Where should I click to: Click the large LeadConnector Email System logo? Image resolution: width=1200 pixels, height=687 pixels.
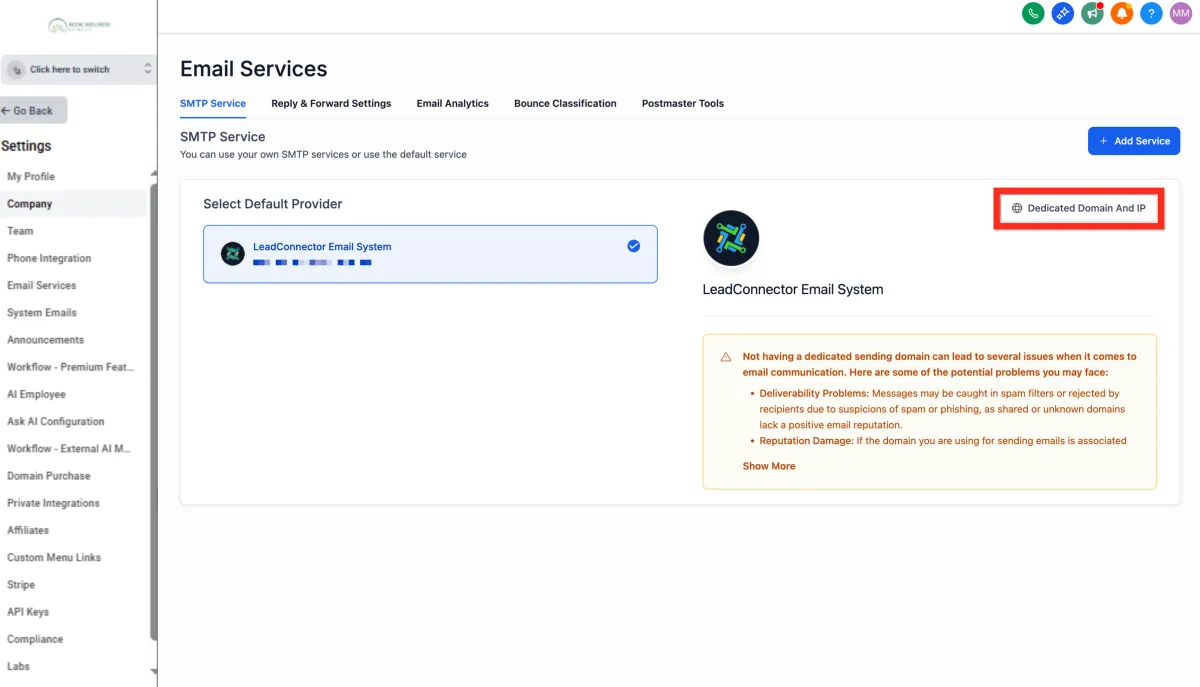coord(731,238)
